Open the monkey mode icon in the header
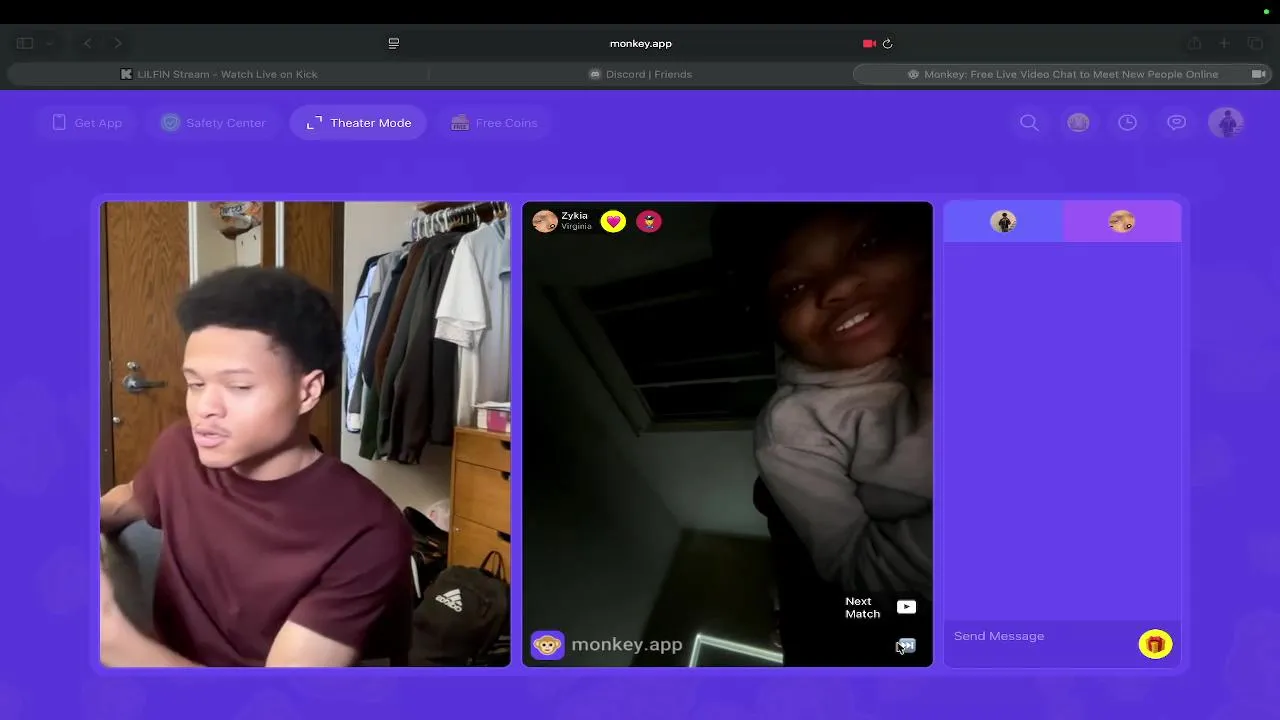The height and width of the screenshot is (720, 1280). click(x=1078, y=123)
